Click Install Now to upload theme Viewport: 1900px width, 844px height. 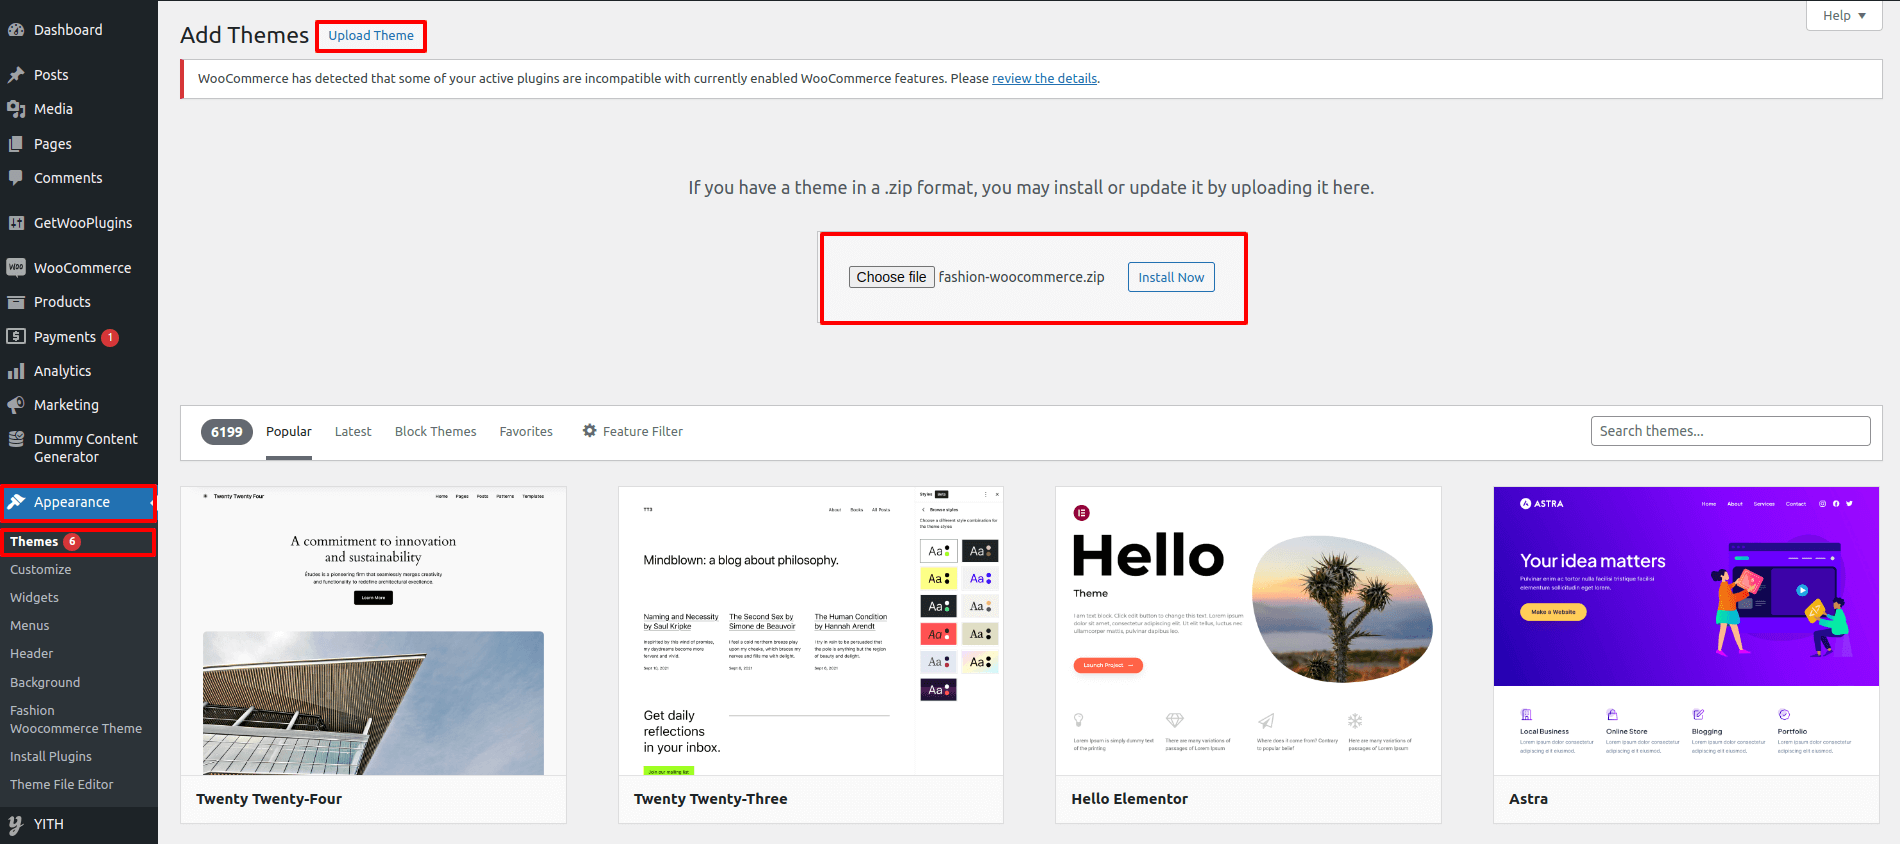coord(1171,277)
